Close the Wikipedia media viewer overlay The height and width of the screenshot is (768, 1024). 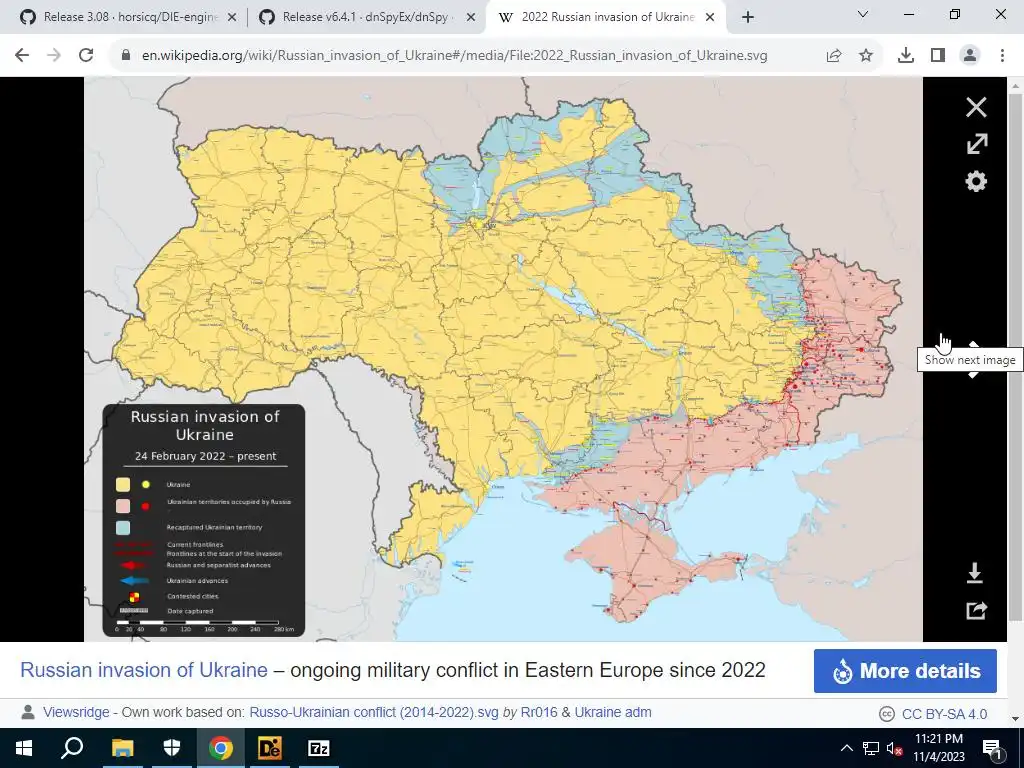pos(976,107)
